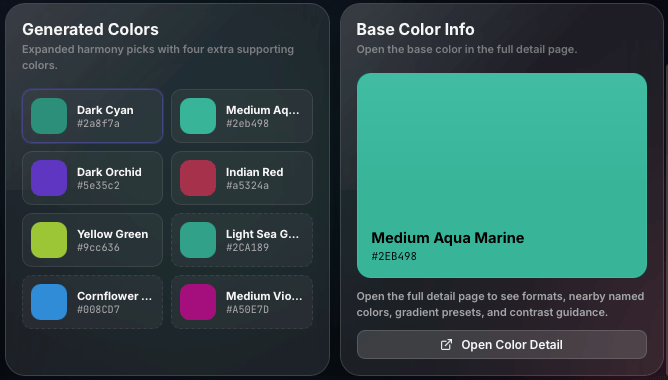Click the Light Sea G... name label

coord(262,234)
